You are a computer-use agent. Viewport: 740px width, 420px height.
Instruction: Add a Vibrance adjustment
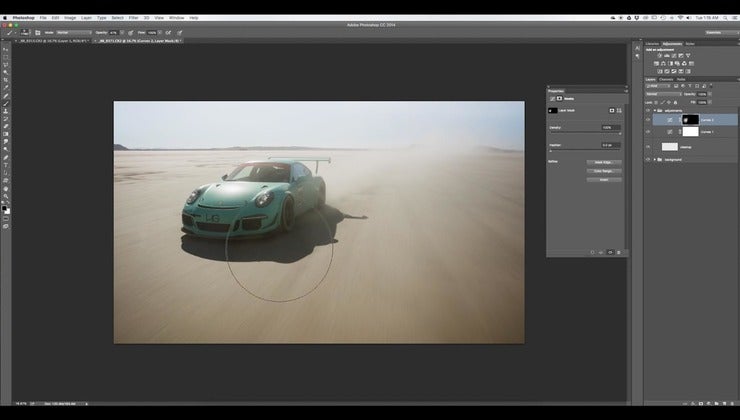click(688, 55)
